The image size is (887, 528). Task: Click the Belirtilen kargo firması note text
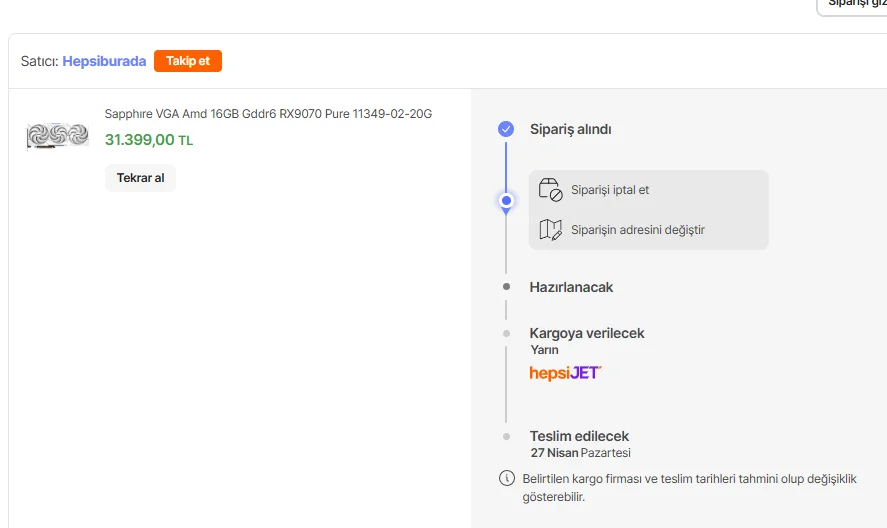tap(690, 487)
